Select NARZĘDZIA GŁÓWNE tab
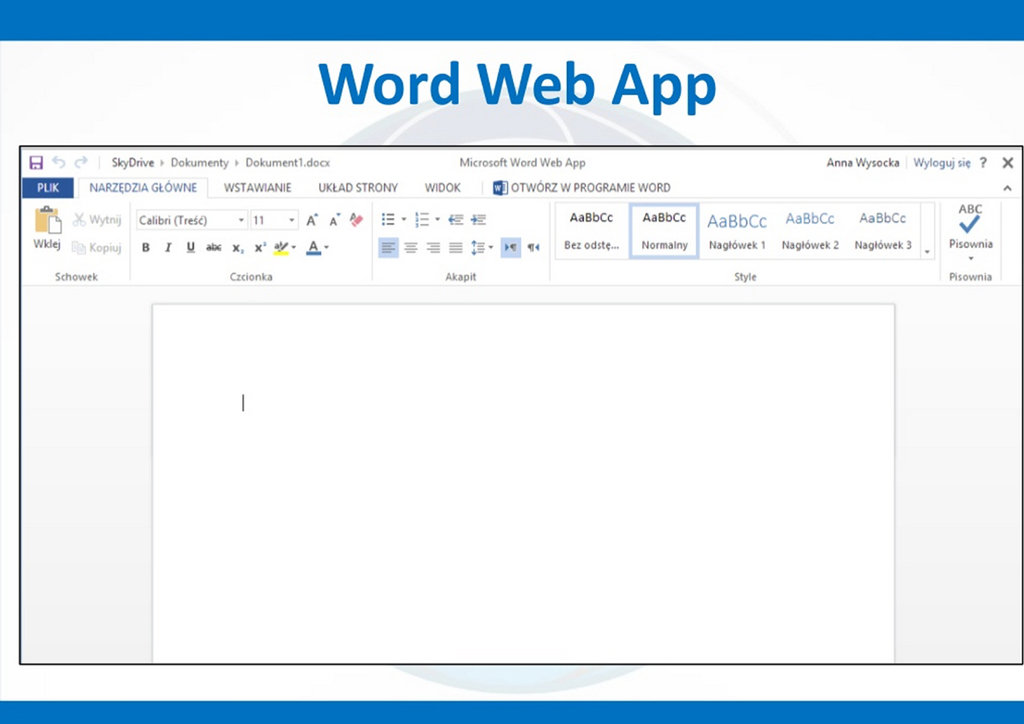The width and height of the screenshot is (1024, 724). click(x=143, y=188)
